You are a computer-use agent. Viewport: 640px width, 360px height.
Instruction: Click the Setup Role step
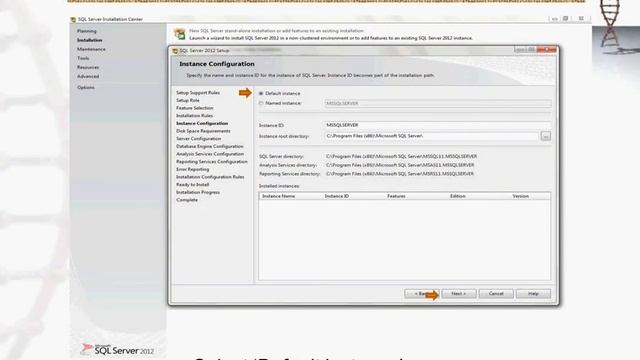click(x=188, y=100)
